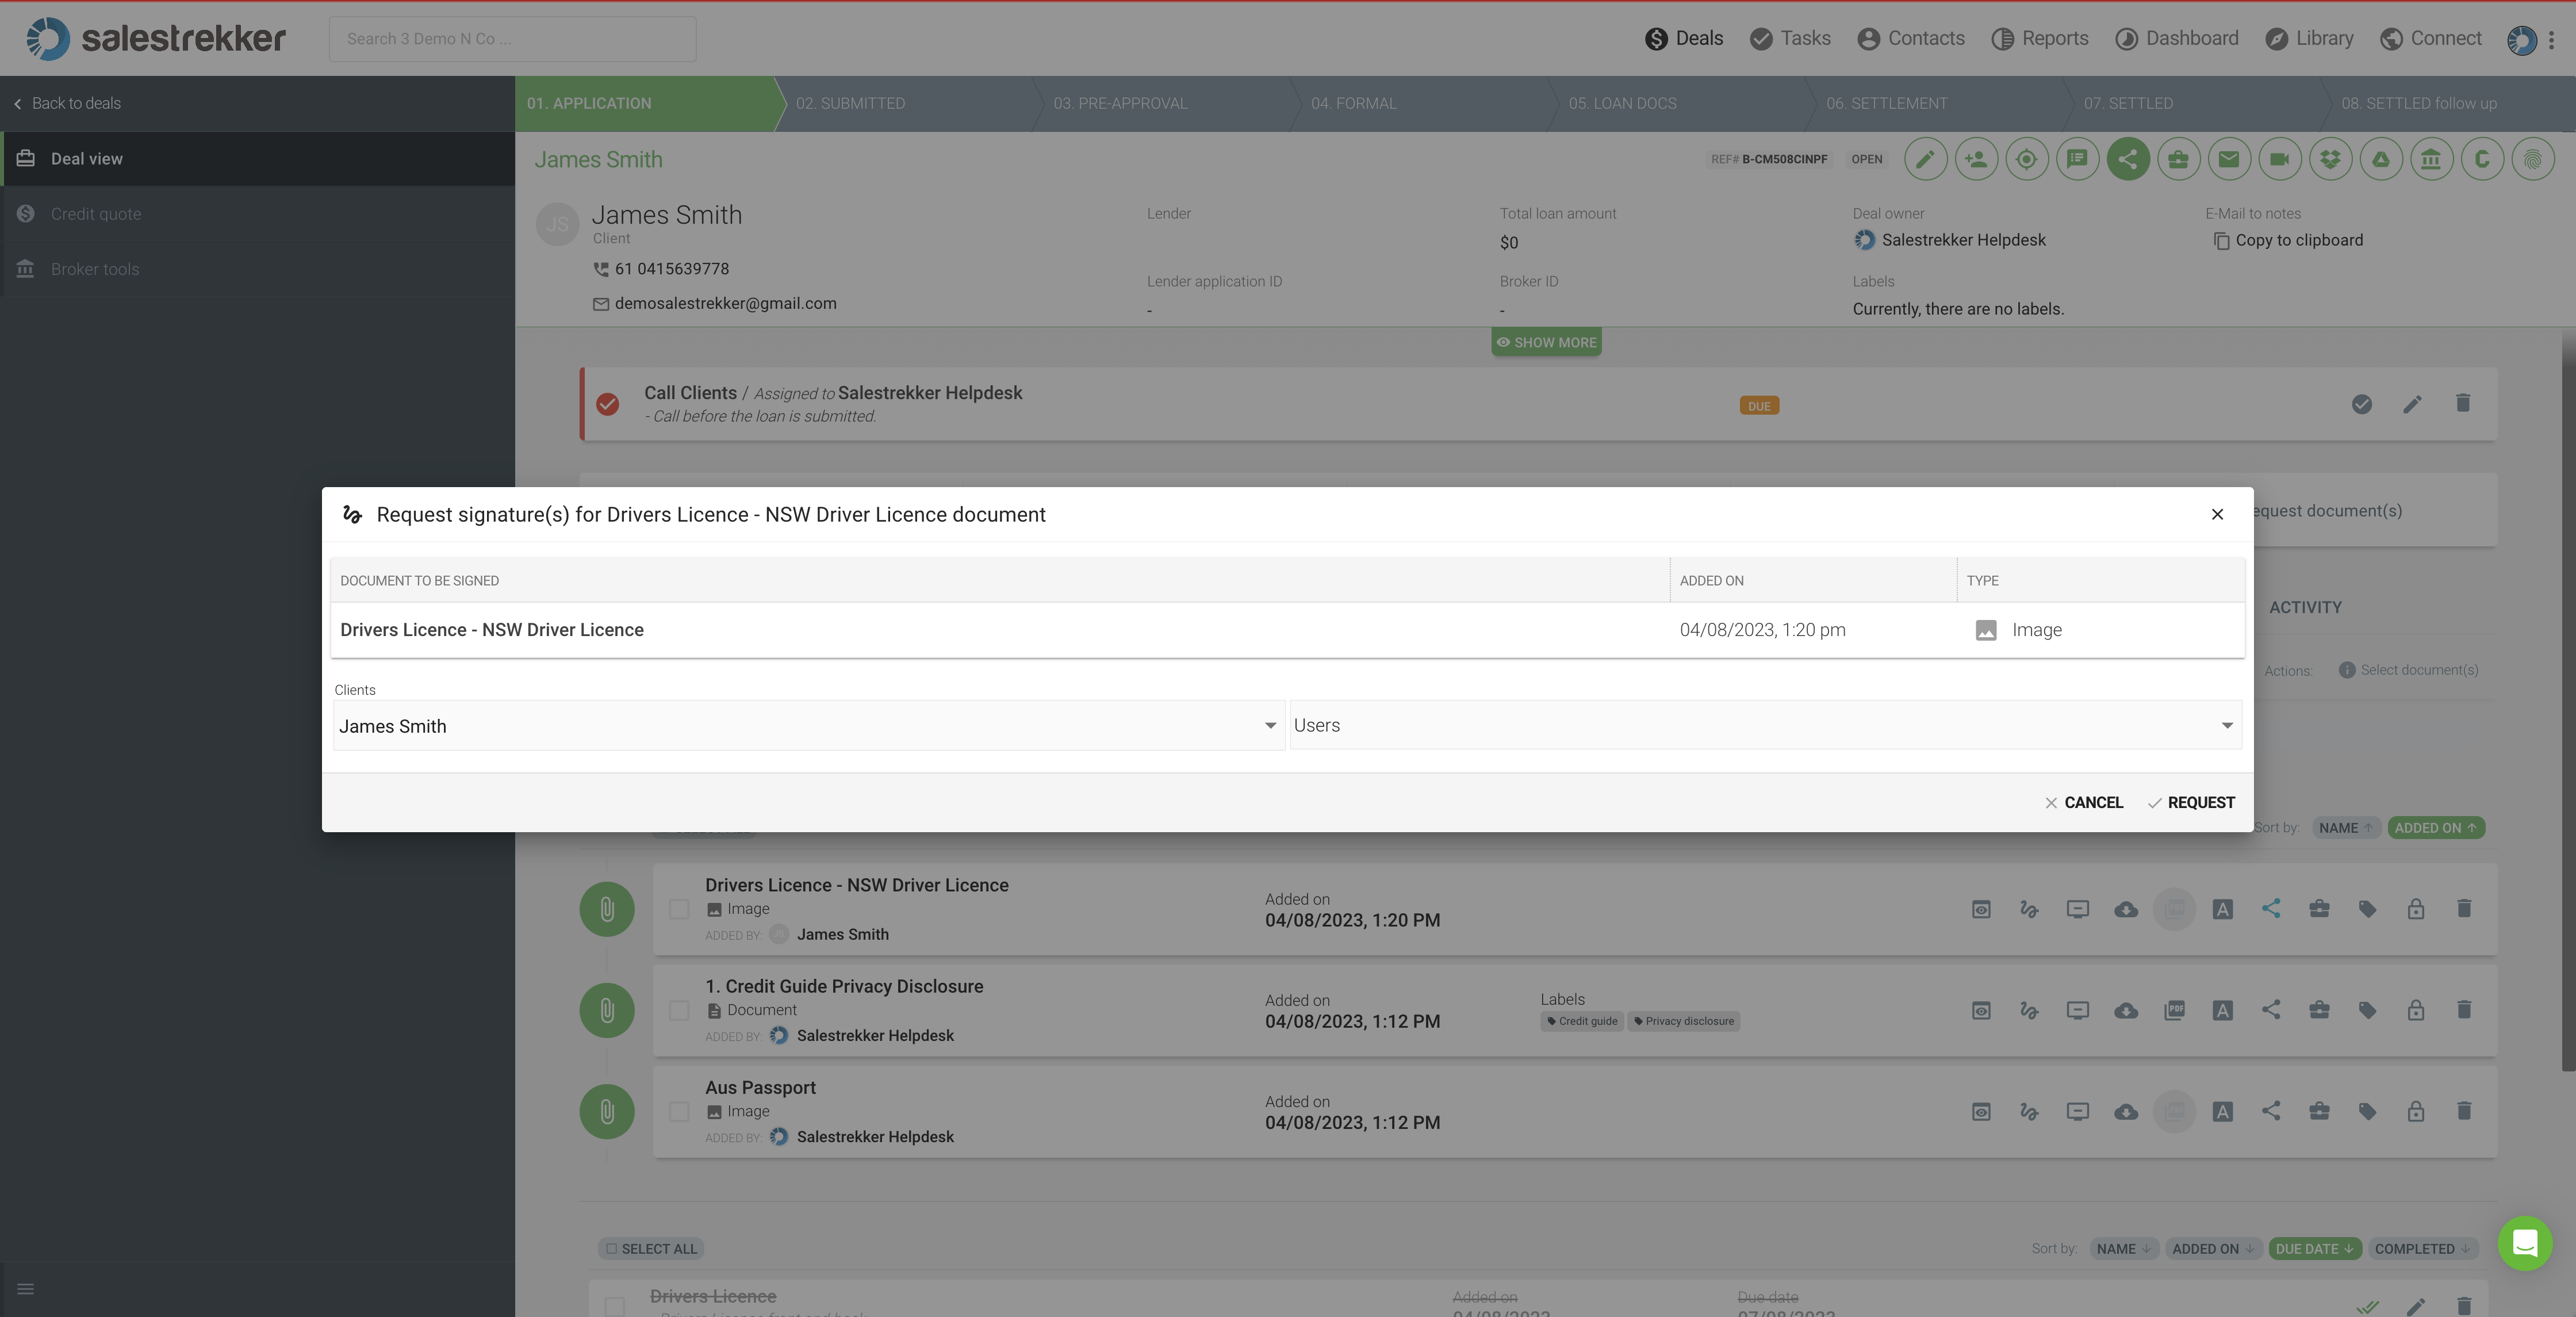Viewport: 2576px width, 1317px height.
Task: Toggle checkbox for Aus Passport
Action: pyautogui.click(x=679, y=1111)
